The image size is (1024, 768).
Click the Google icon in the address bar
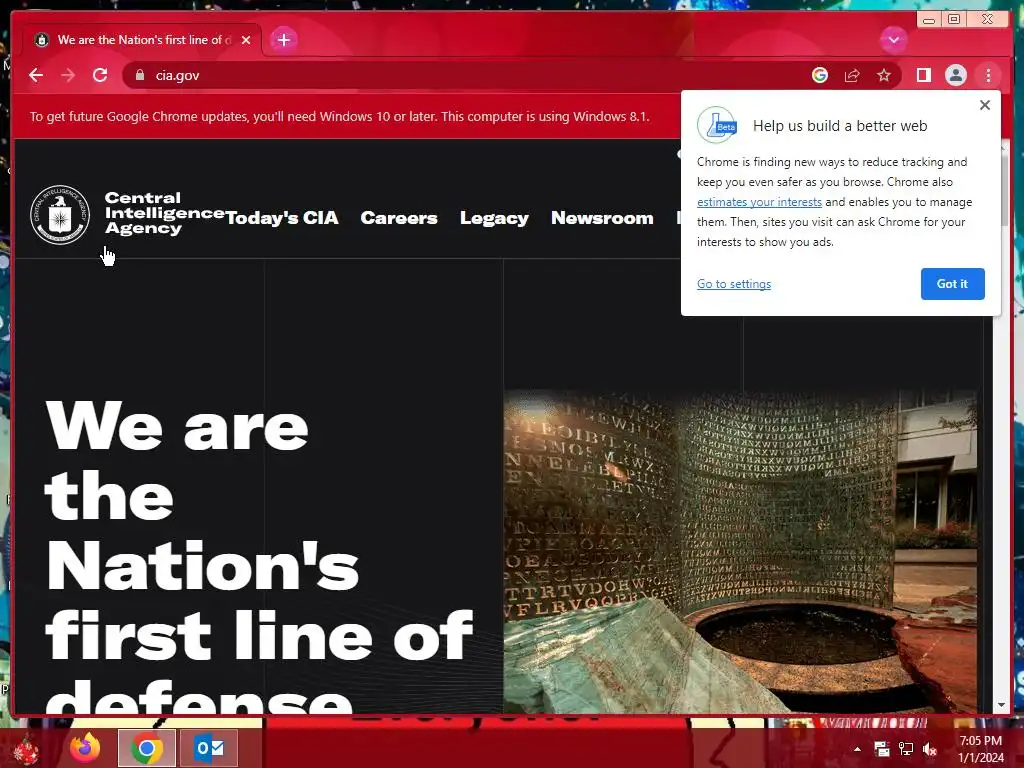point(820,75)
